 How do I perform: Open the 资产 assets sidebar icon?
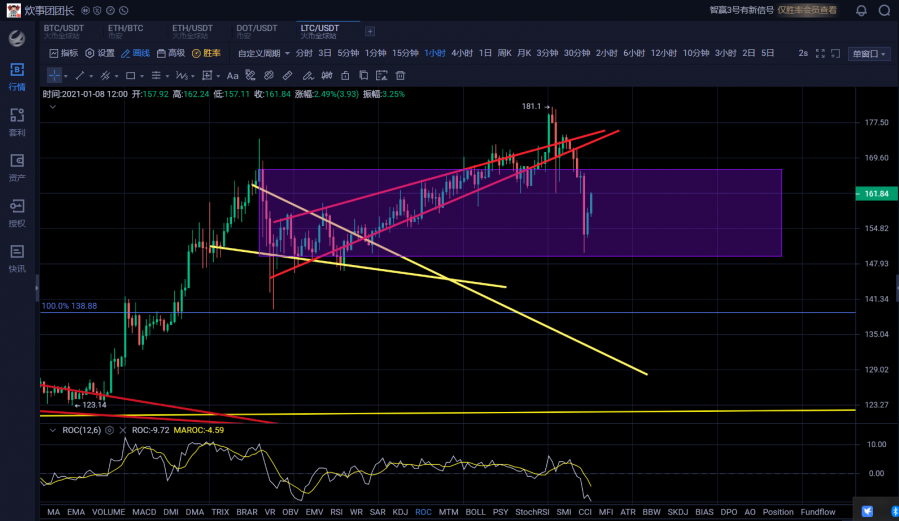[x=17, y=166]
